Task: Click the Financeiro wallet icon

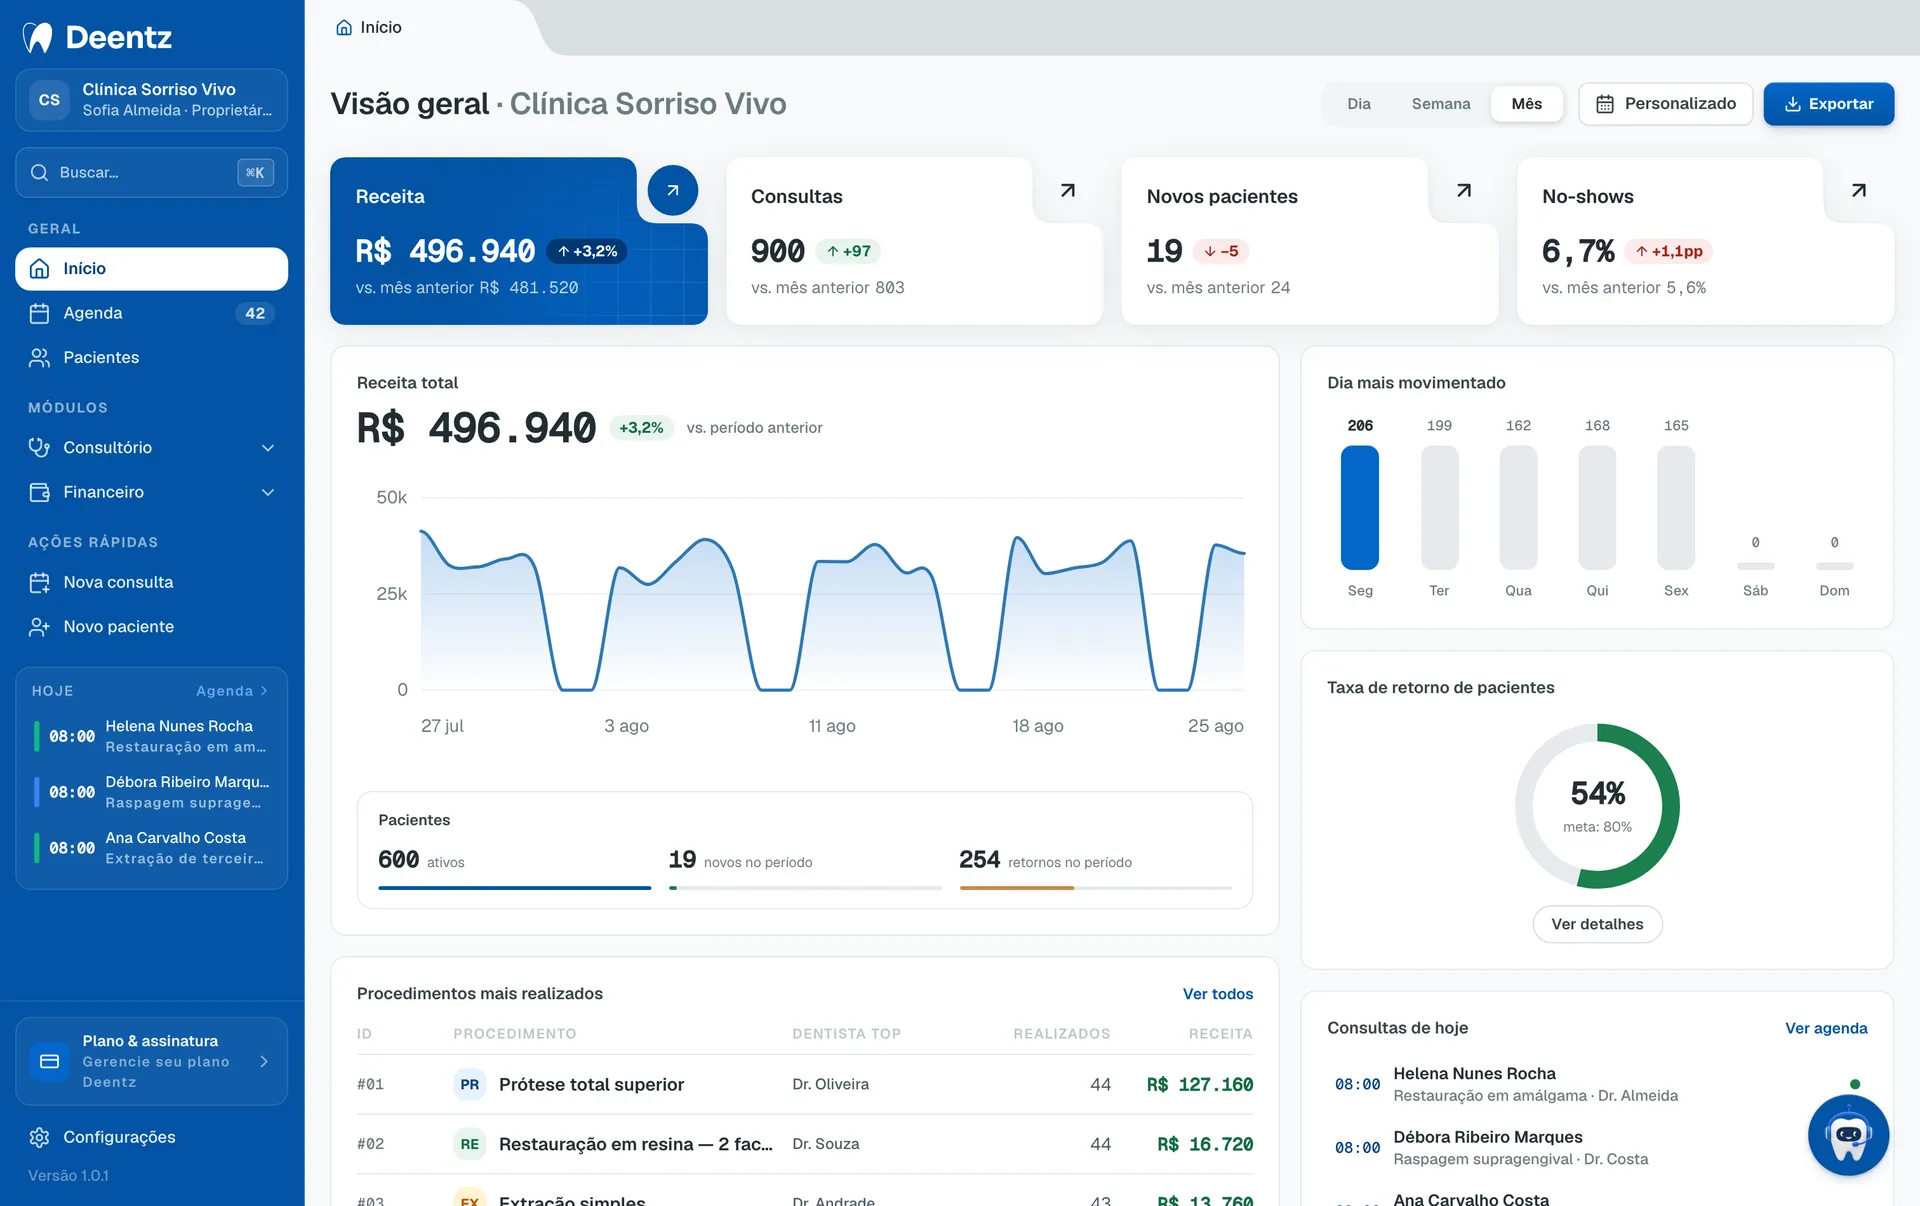Action: coord(40,492)
